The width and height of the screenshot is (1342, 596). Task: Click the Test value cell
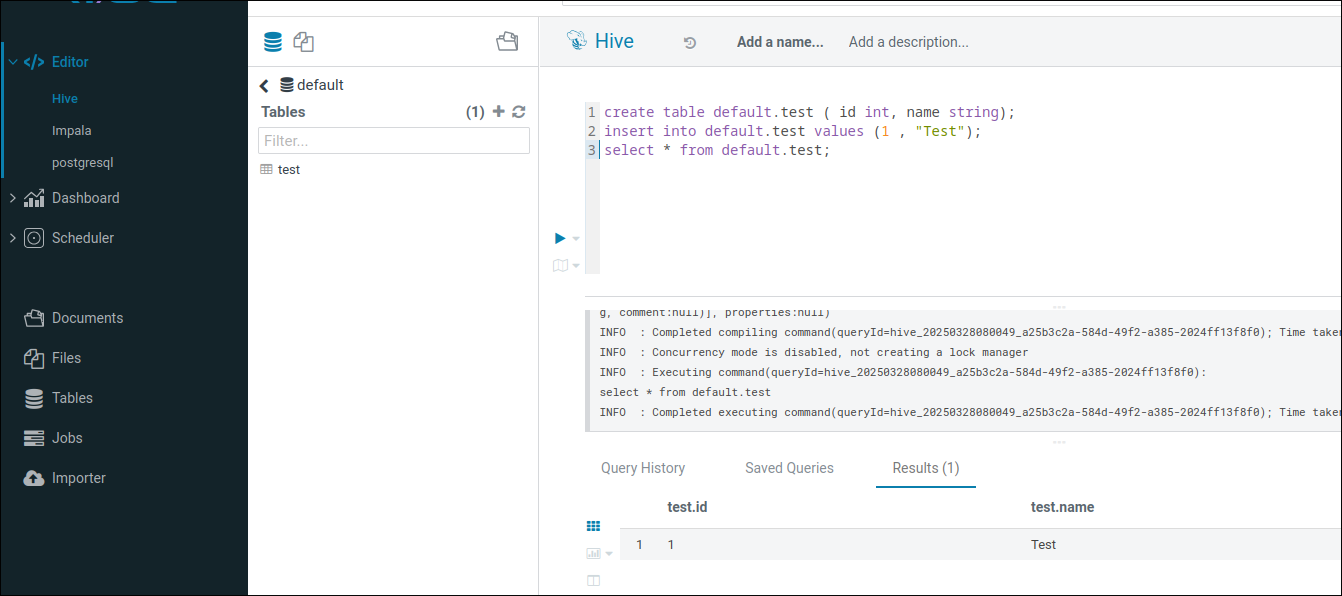coord(1043,545)
